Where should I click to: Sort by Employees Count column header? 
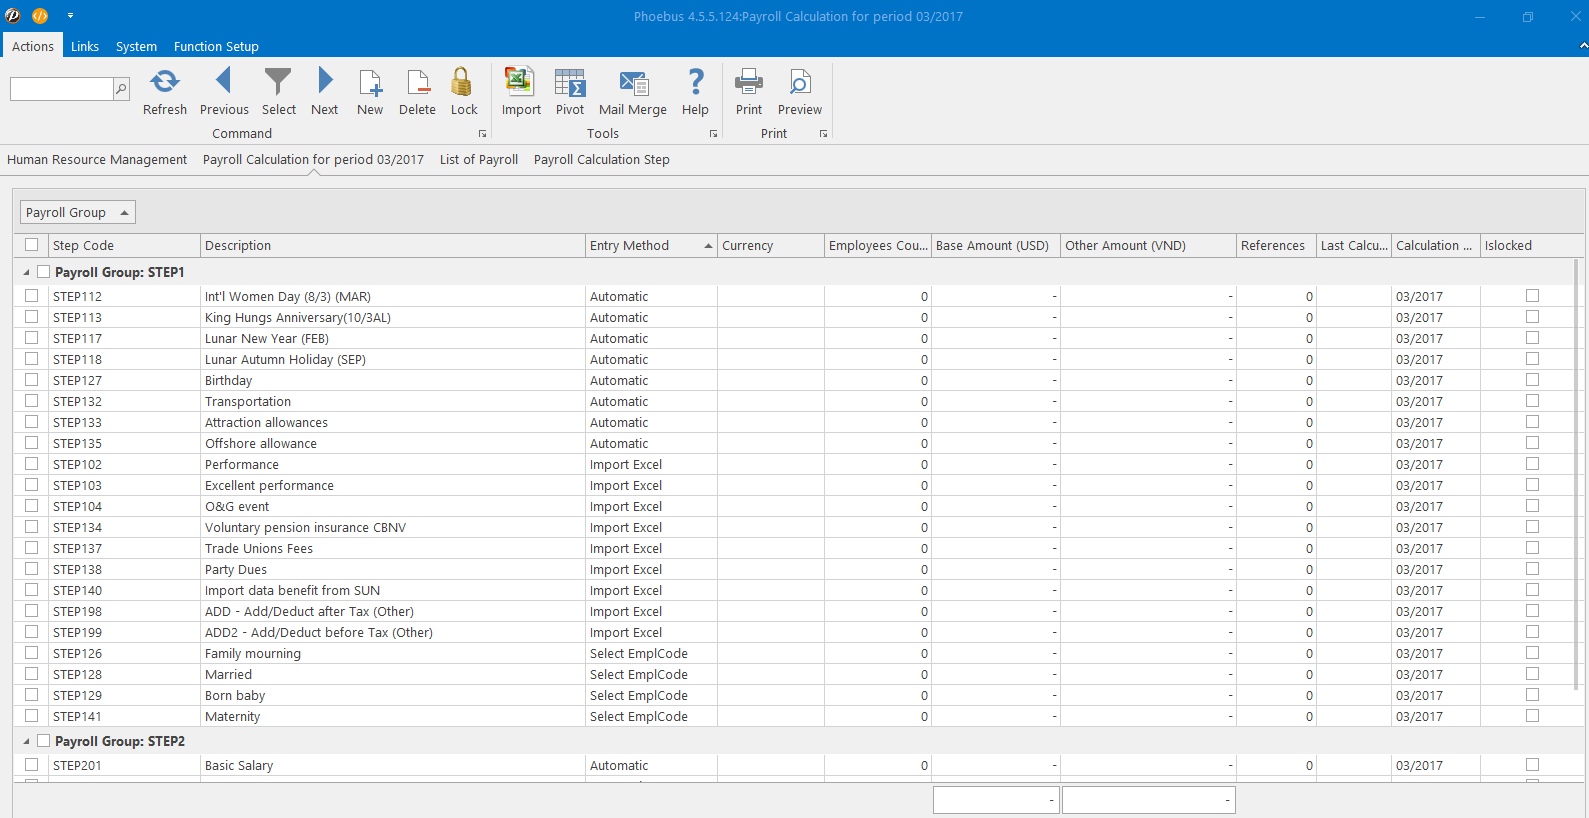(878, 245)
